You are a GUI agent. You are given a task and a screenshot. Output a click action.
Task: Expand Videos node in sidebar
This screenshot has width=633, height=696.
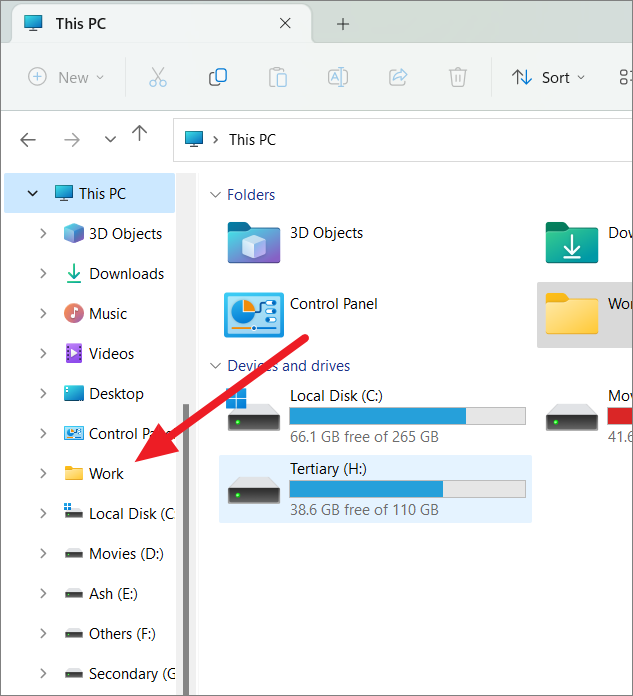[x=43, y=353]
